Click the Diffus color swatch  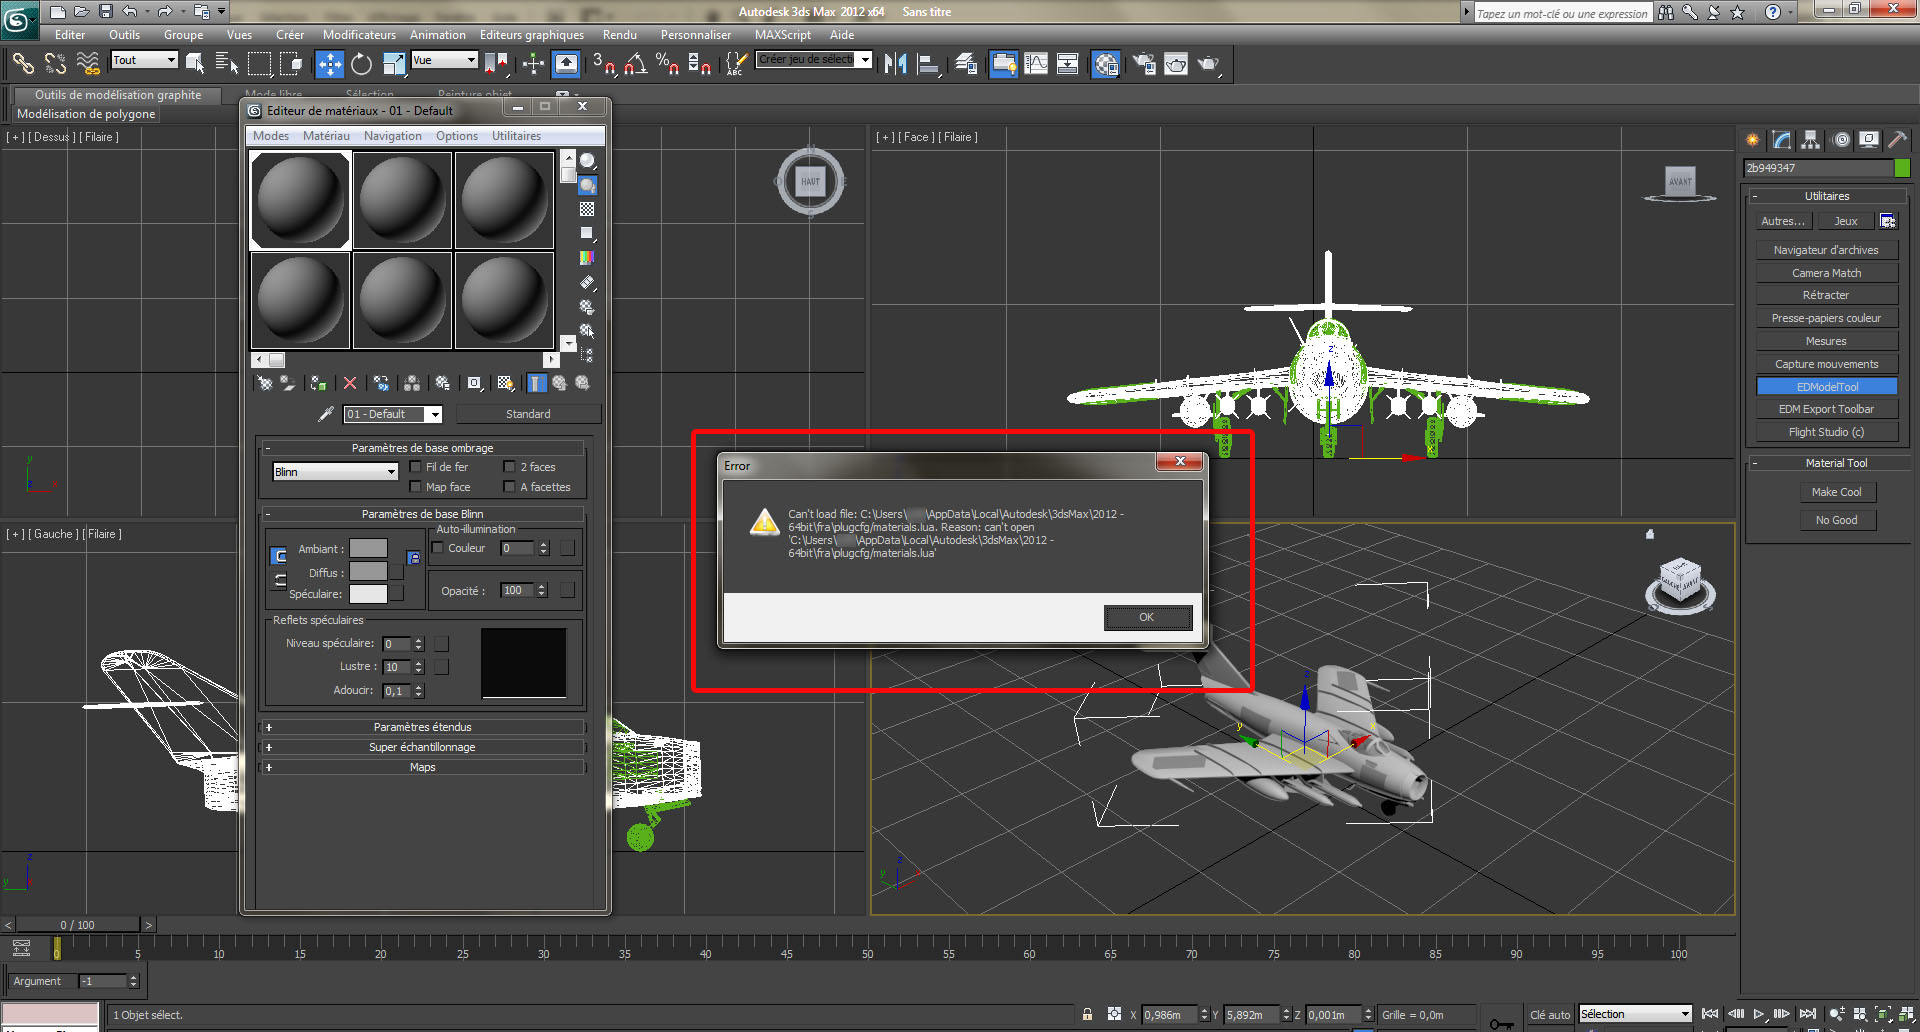click(368, 572)
